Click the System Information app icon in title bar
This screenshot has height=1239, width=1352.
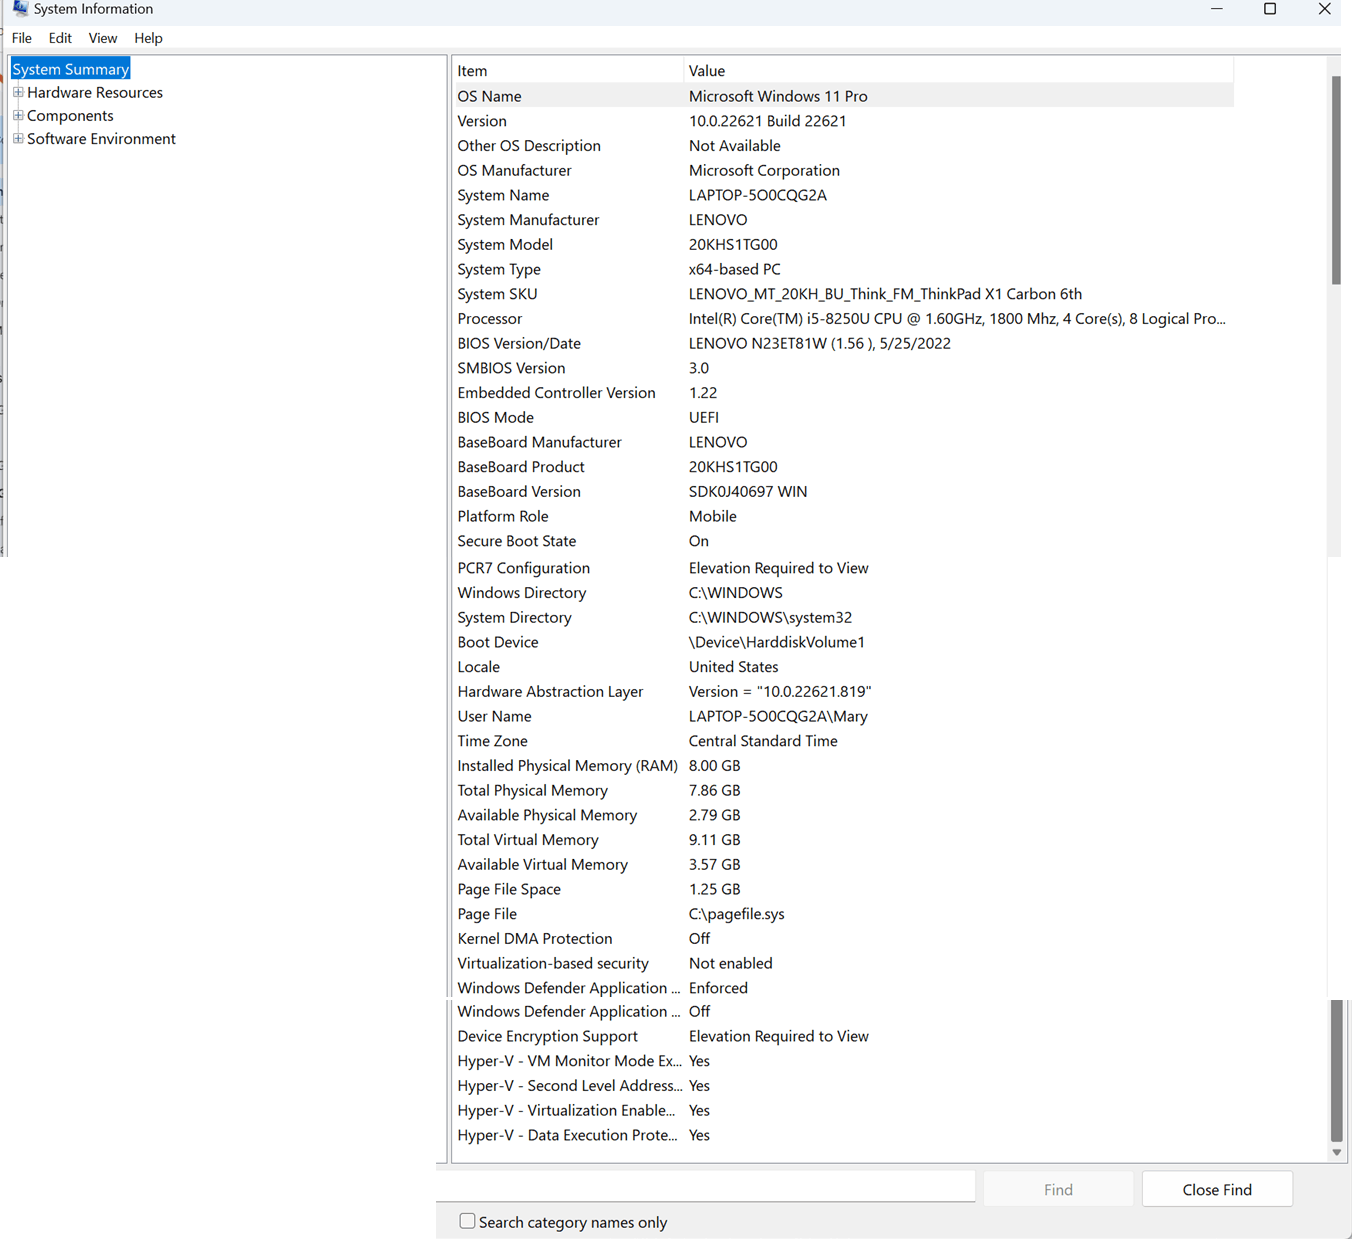click(20, 9)
